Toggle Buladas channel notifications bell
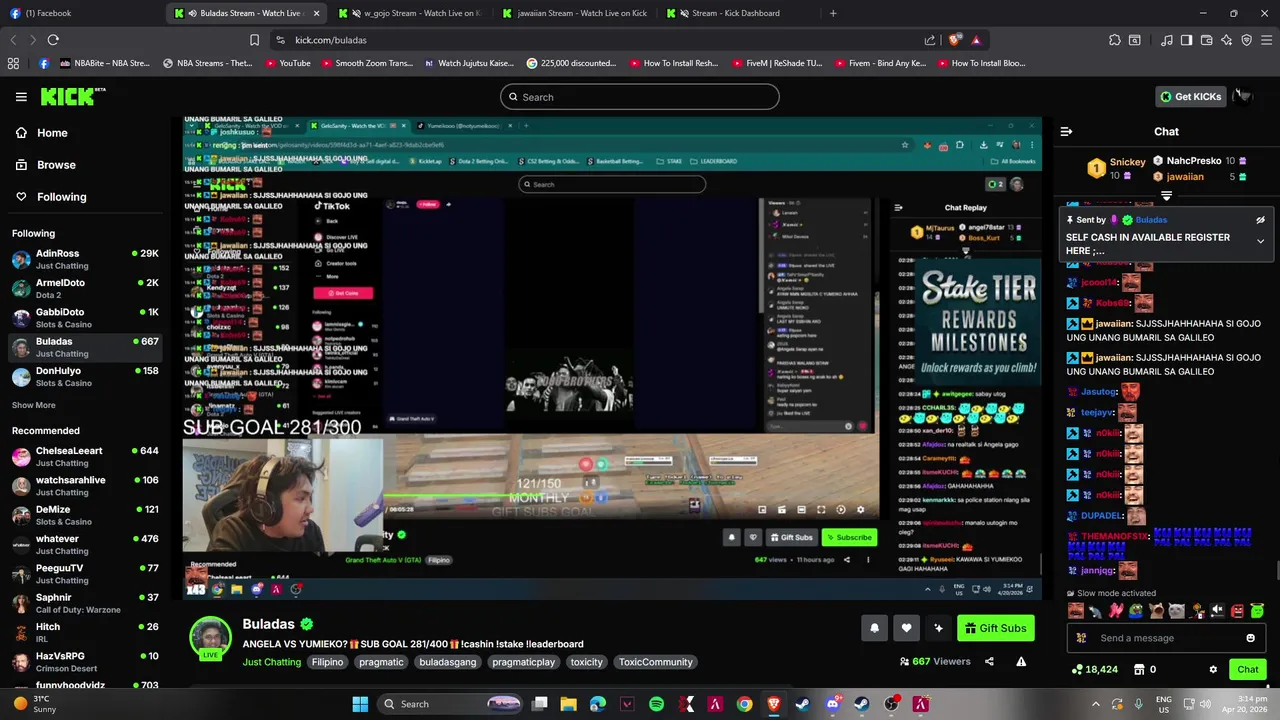 874,628
